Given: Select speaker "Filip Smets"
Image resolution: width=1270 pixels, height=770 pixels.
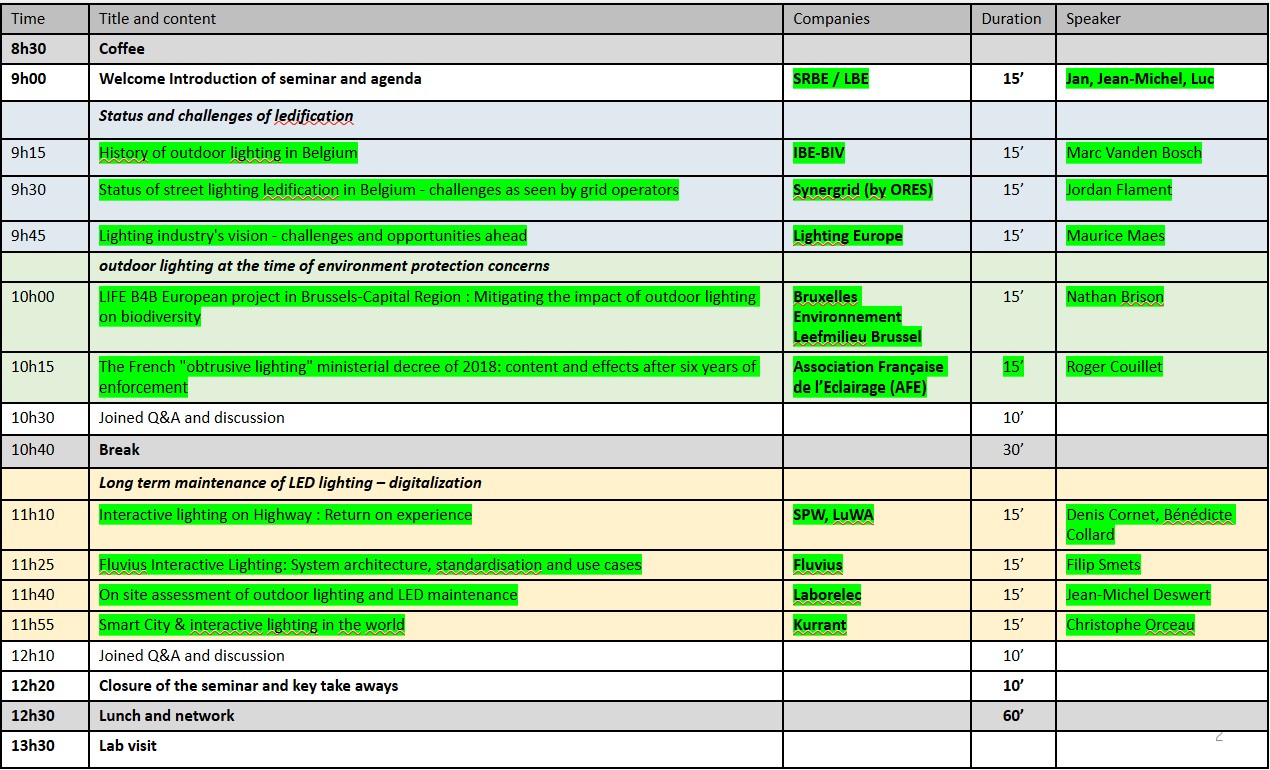Looking at the screenshot, I should click(x=1103, y=565).
